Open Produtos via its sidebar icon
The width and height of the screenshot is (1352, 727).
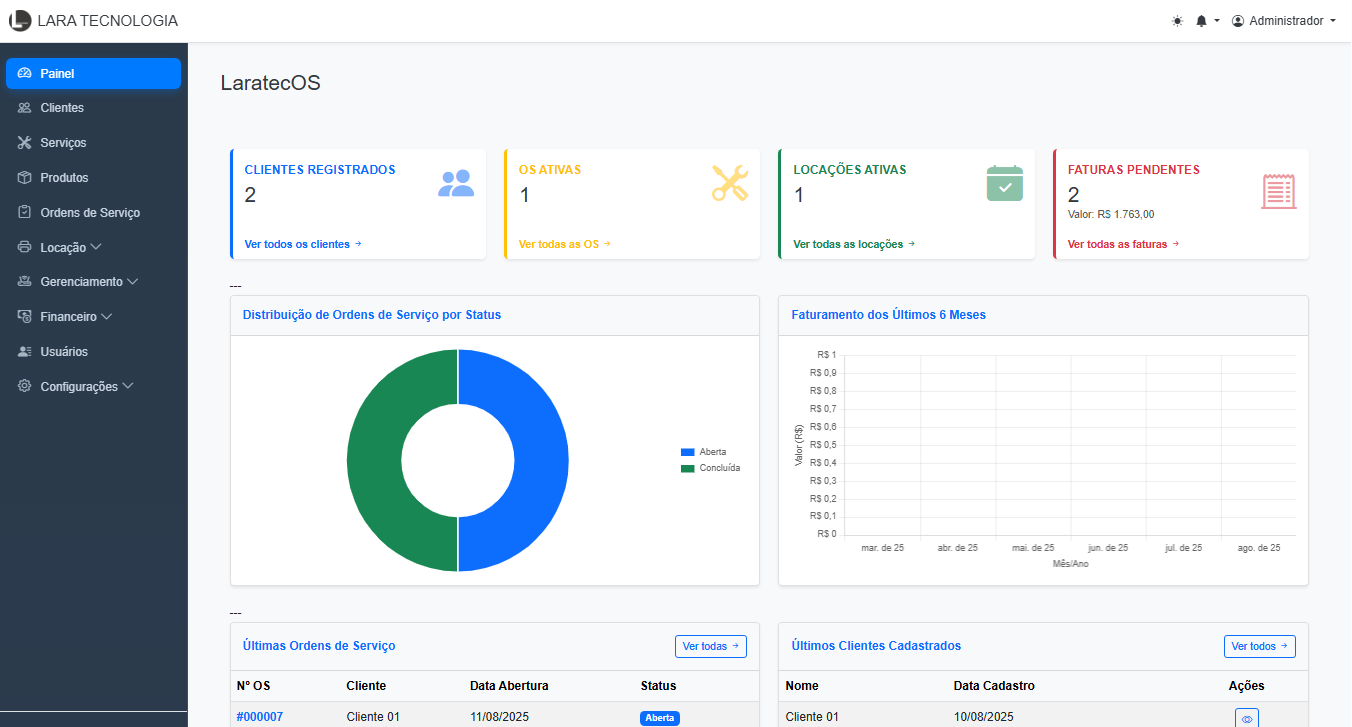click(x=24, y=177)
